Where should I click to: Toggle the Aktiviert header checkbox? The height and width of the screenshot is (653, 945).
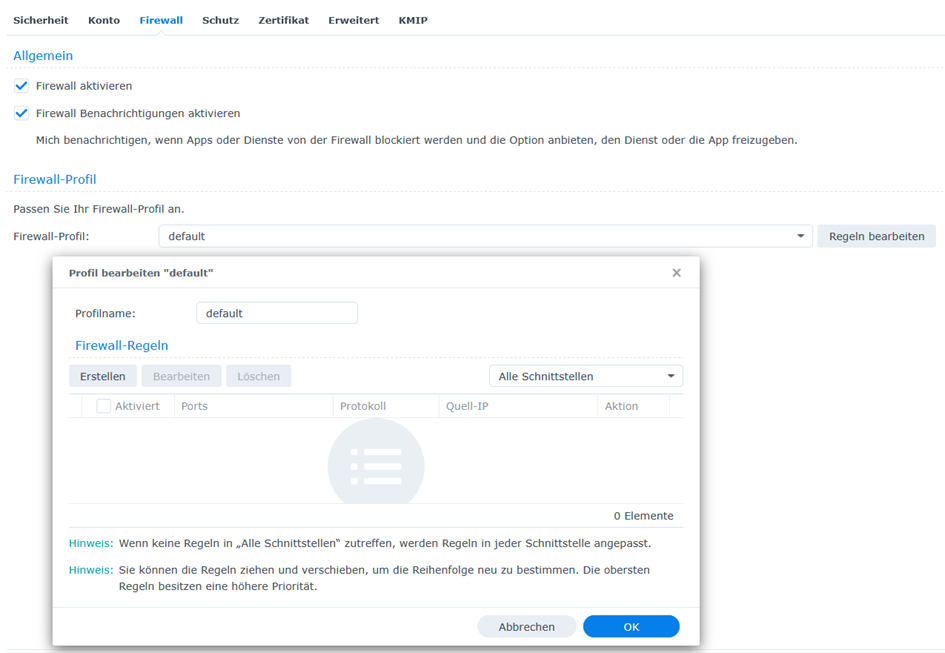104,406
